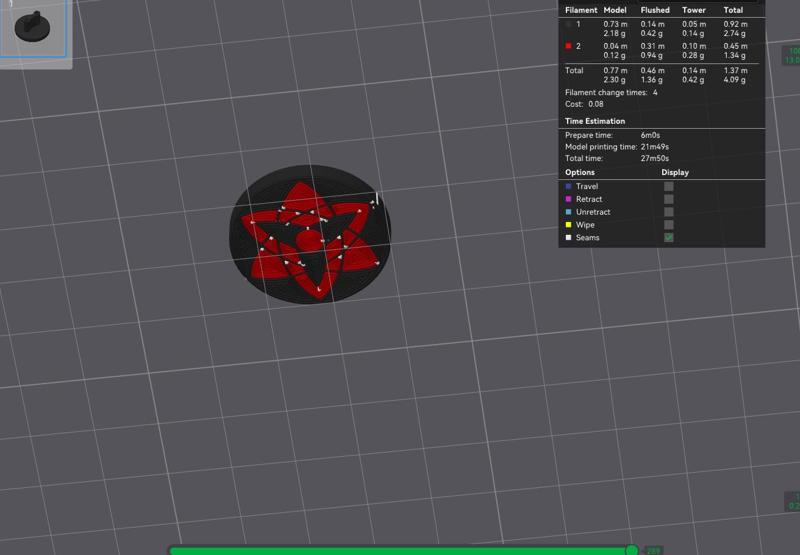Click the yellow Wipe color swatch

[568, 224]
